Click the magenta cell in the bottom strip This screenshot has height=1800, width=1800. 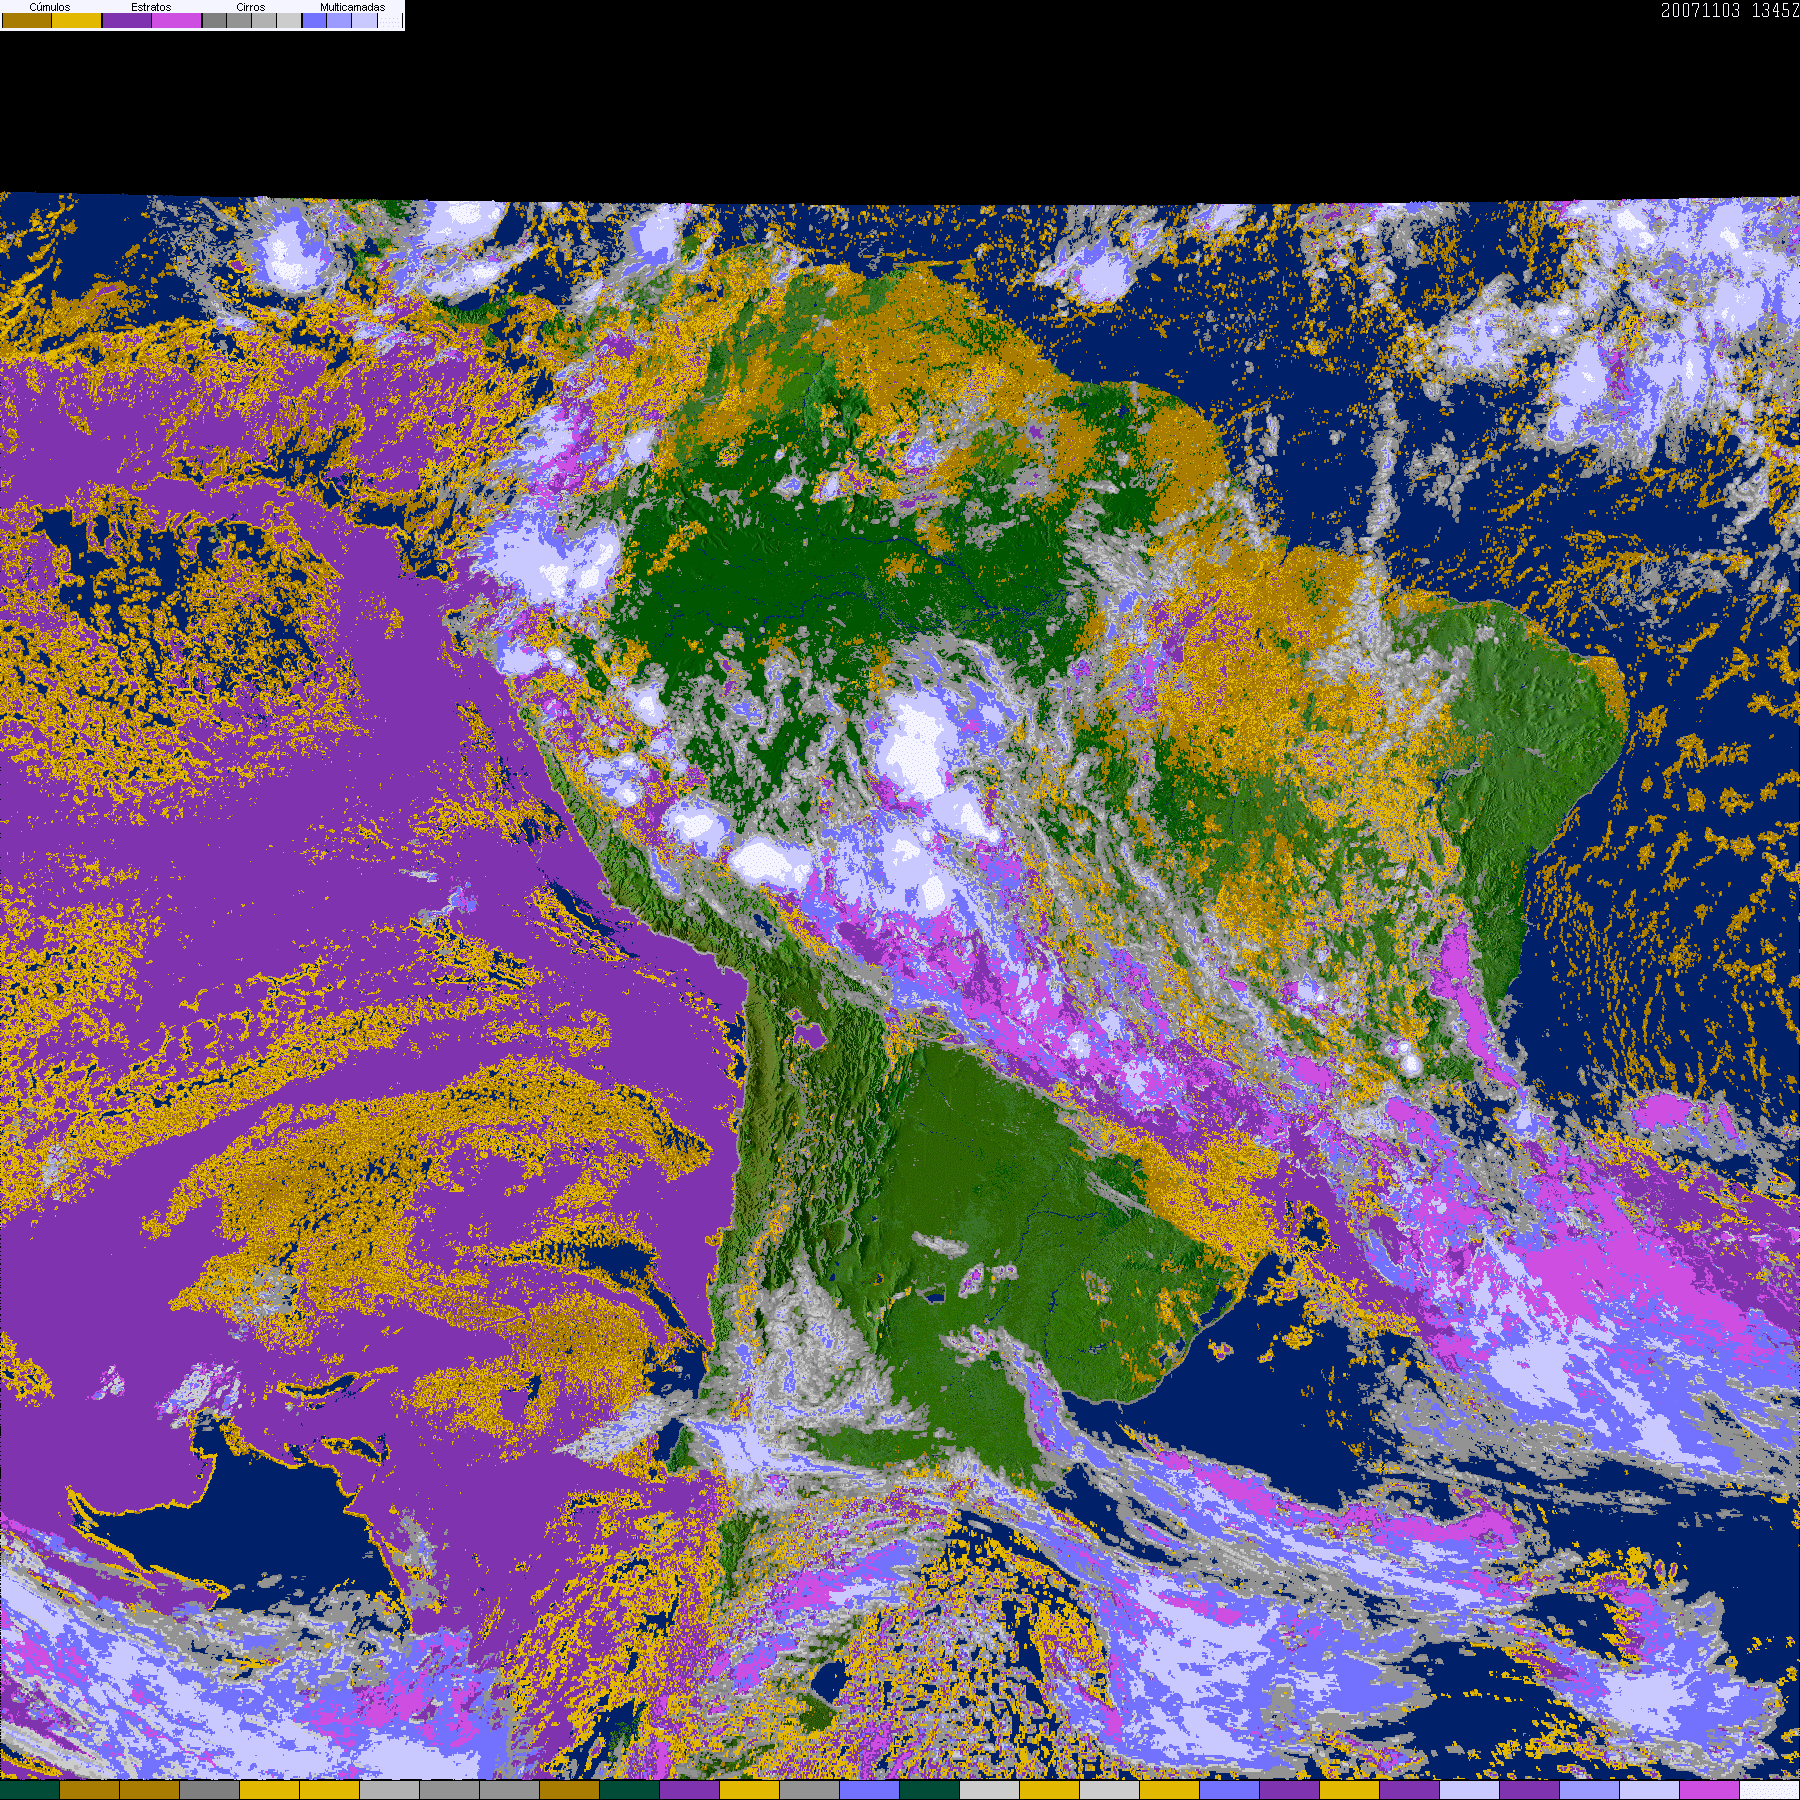pyautogui.click(x=1709, y=1790)
